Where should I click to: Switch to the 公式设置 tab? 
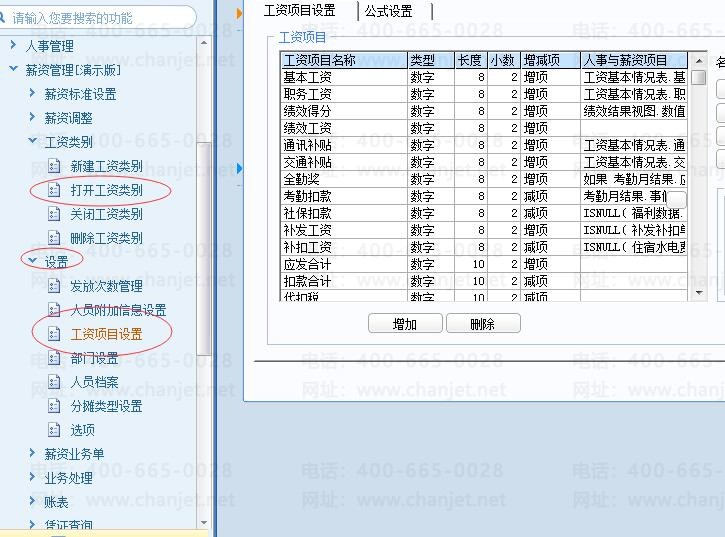coord(388,11)
